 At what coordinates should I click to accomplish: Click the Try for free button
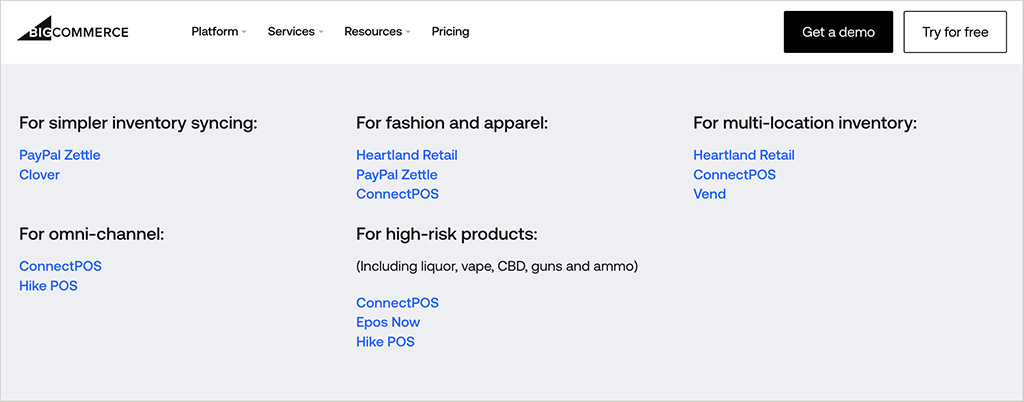pyautogui.click(x=955, y=32)
